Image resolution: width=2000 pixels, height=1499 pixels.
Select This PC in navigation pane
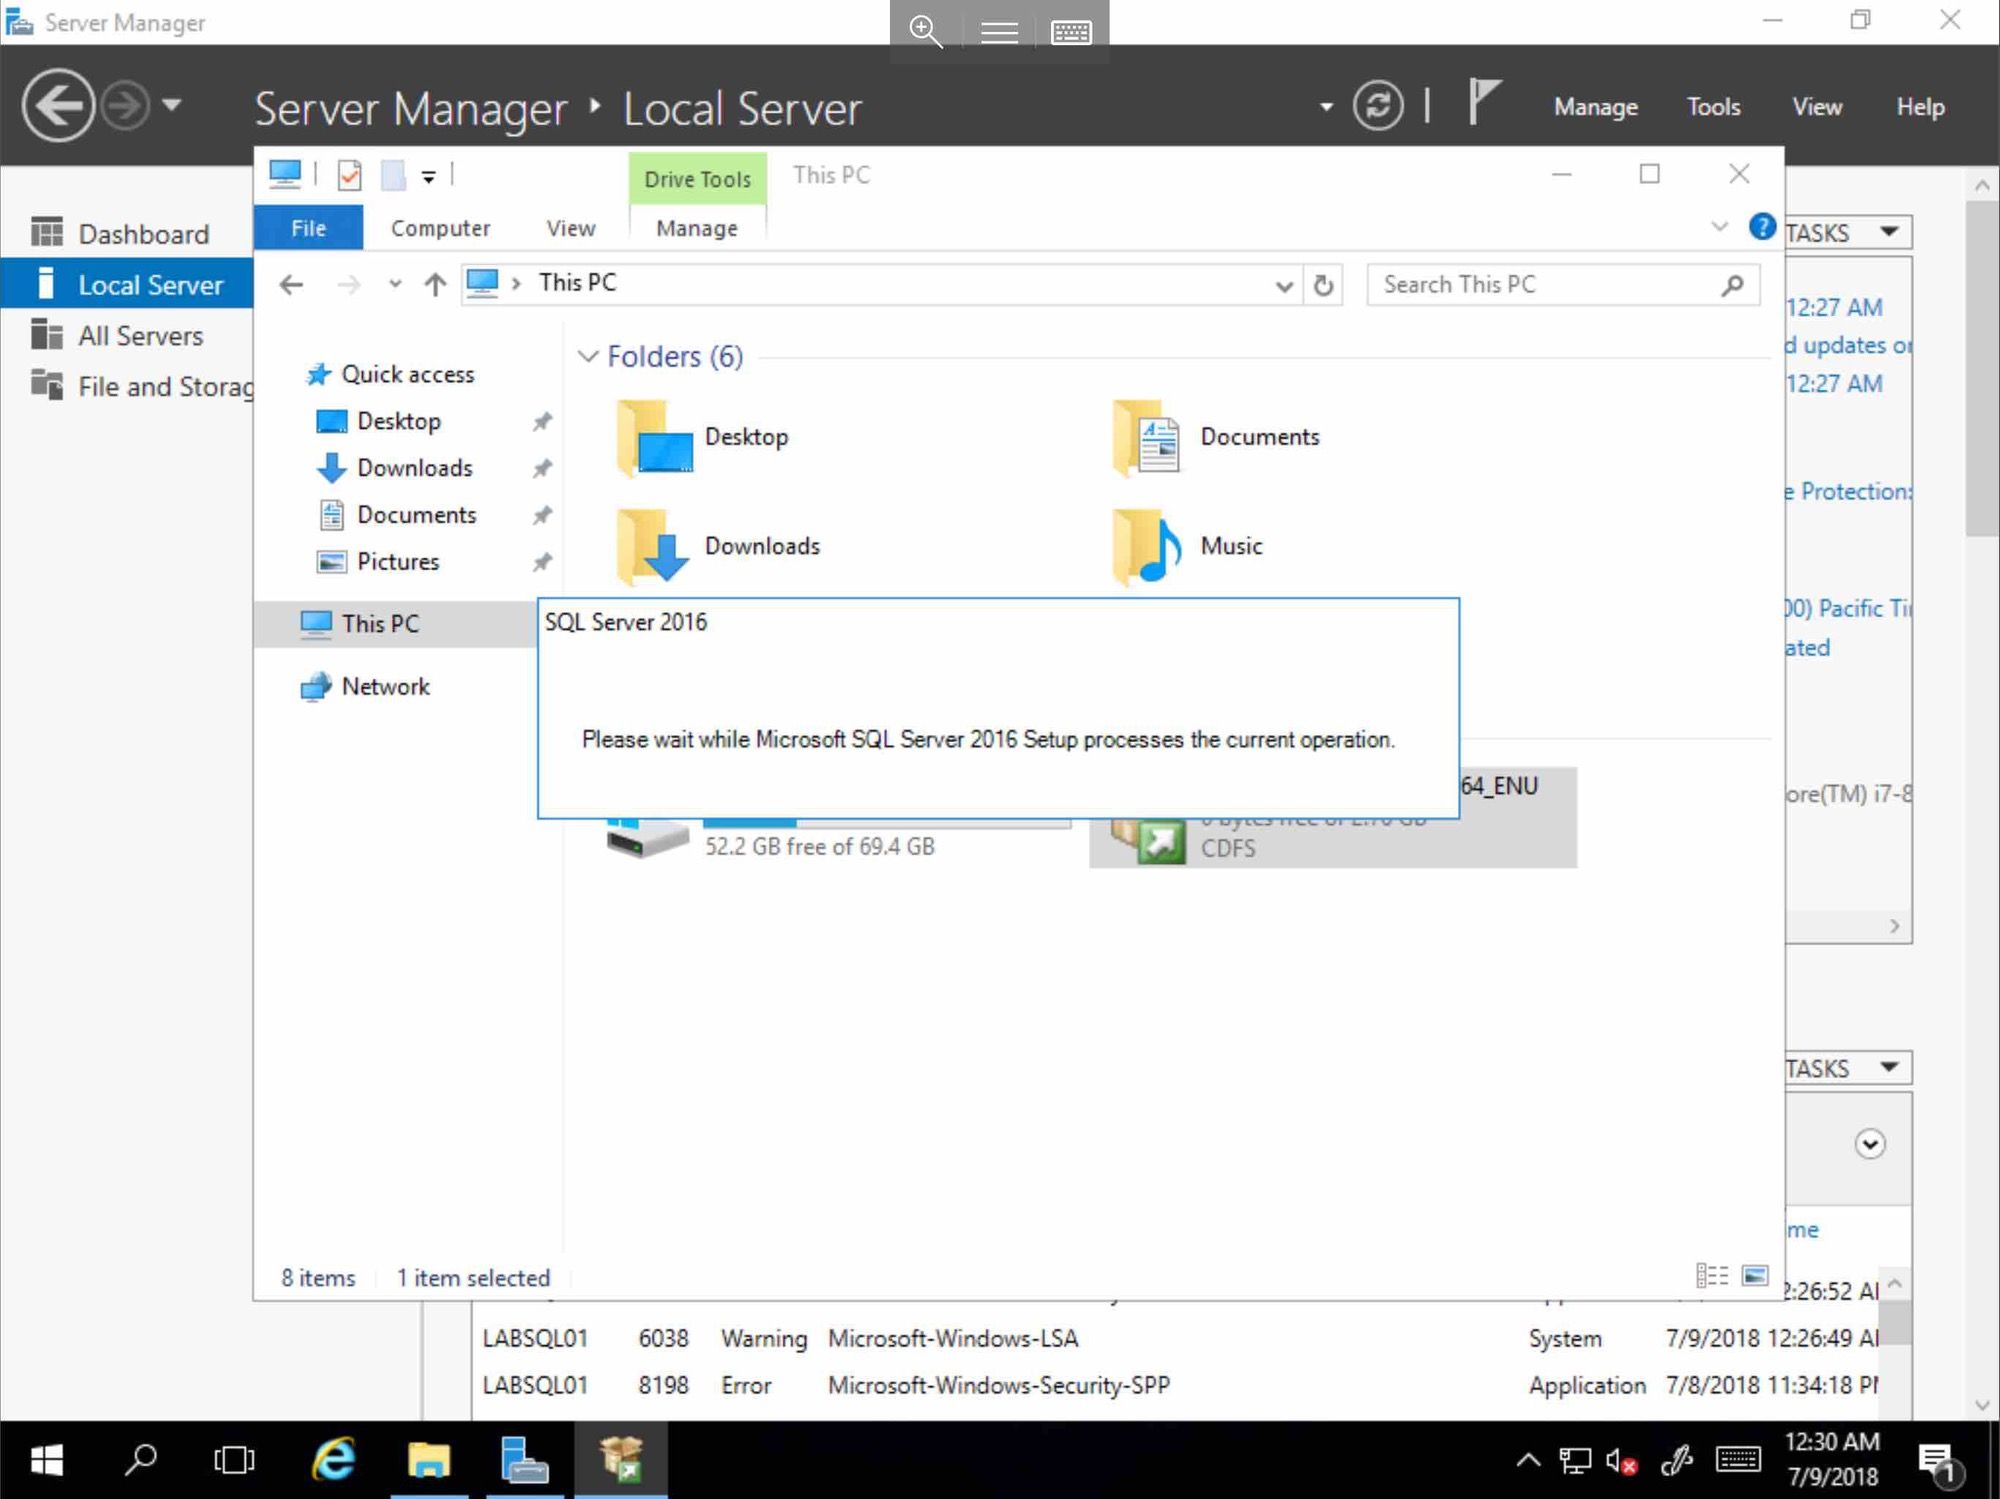[380, 624]
